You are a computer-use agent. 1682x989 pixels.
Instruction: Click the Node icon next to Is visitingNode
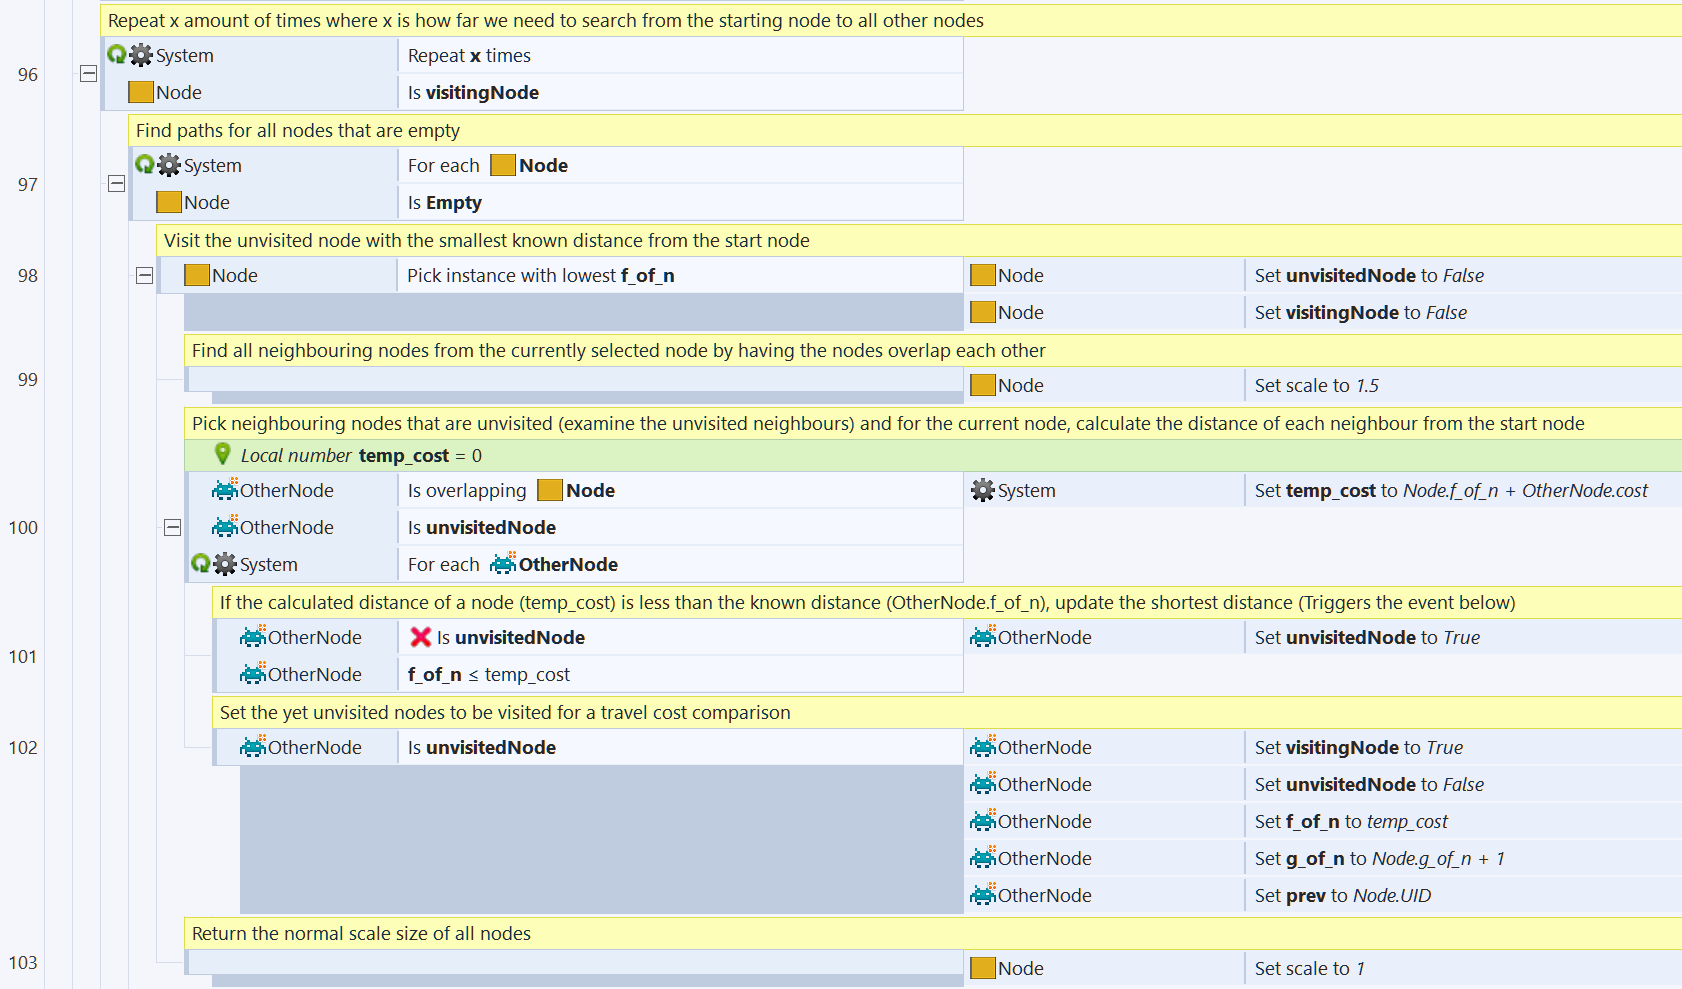141,93
